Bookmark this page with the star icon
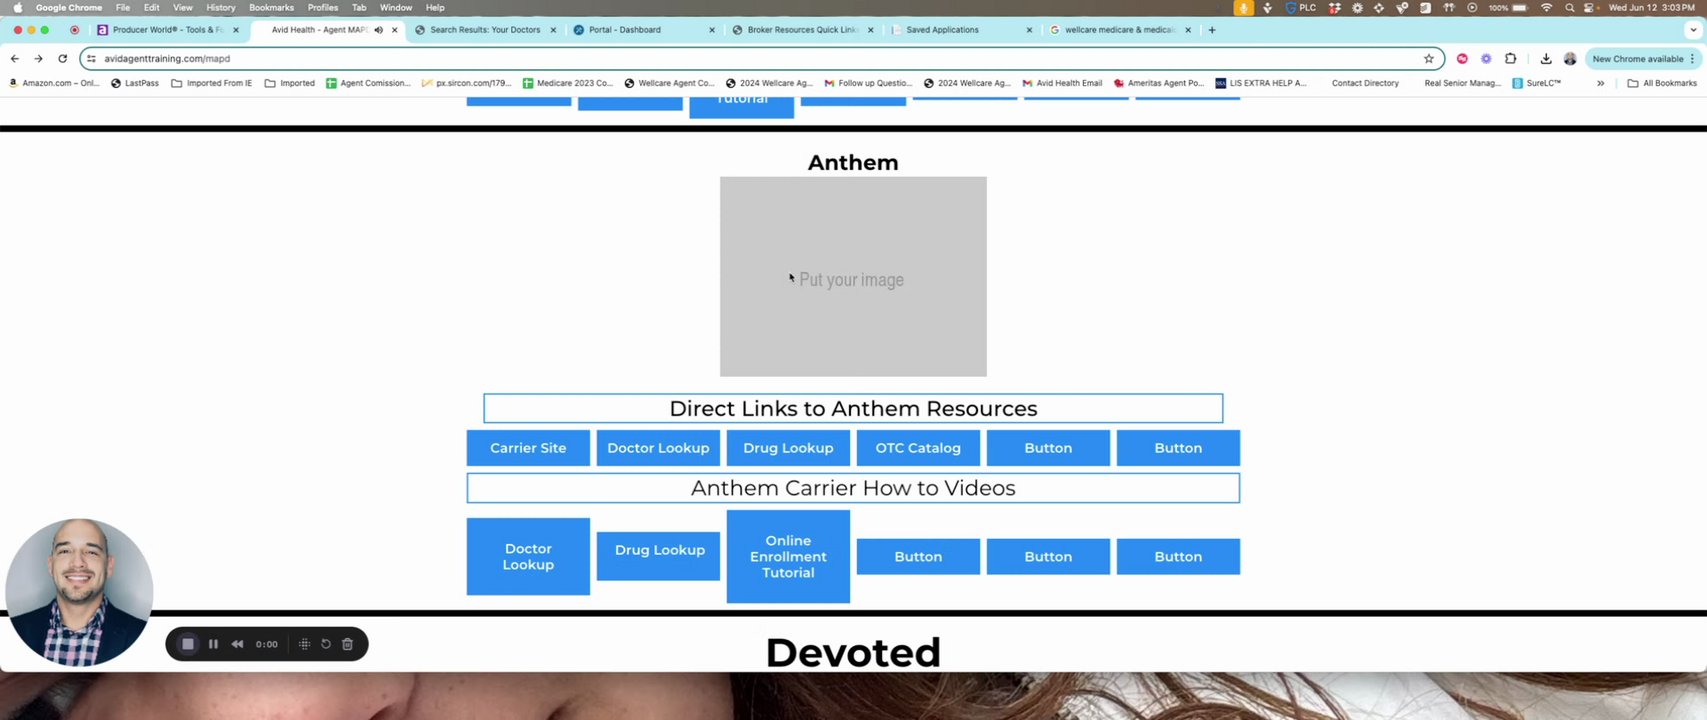Viewport: 1707px width, 720px height. (1429, 59)
